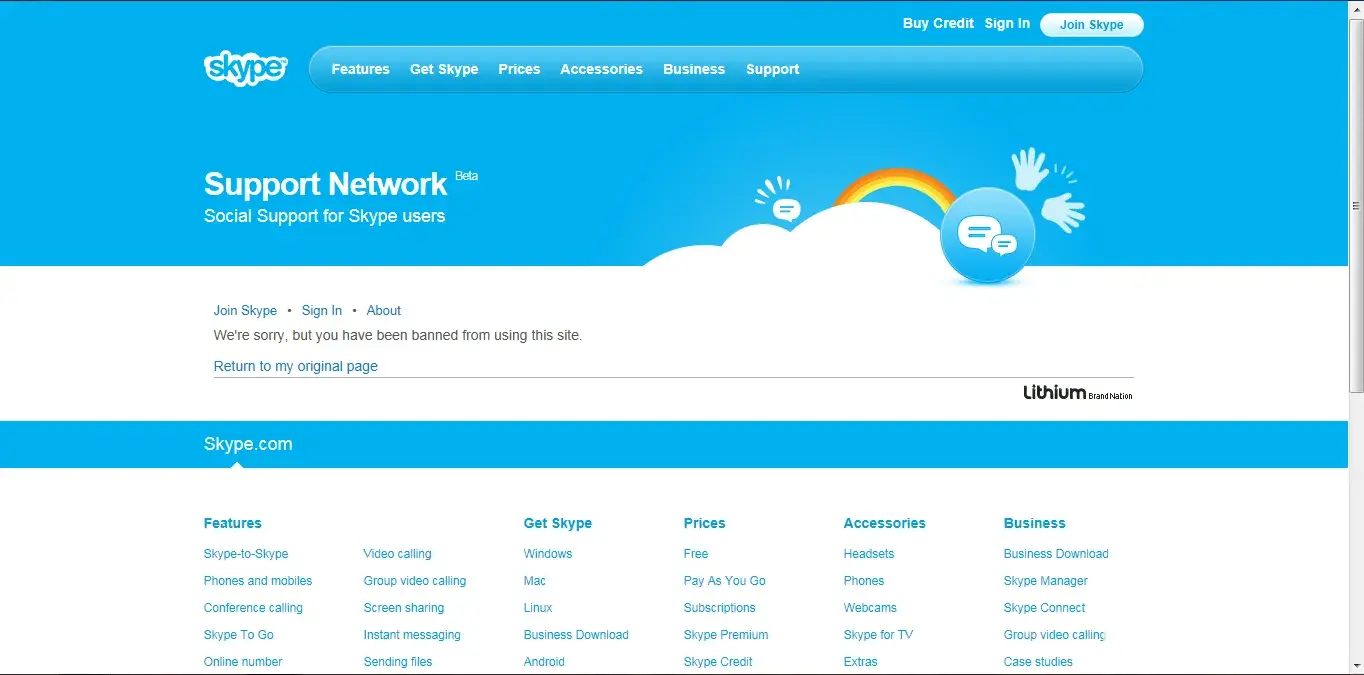1364x675 pixels.
Task: Open the About link below banner
Action: point(383,310)
